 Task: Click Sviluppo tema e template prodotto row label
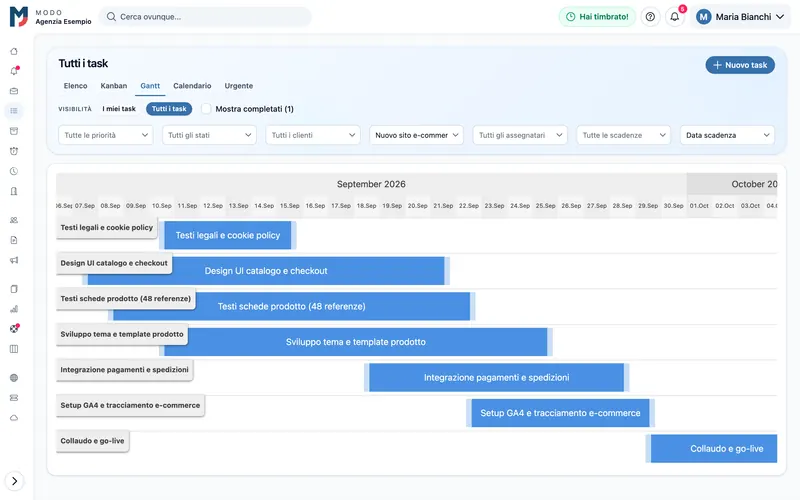pyautogui.click(x=122, y=334)
